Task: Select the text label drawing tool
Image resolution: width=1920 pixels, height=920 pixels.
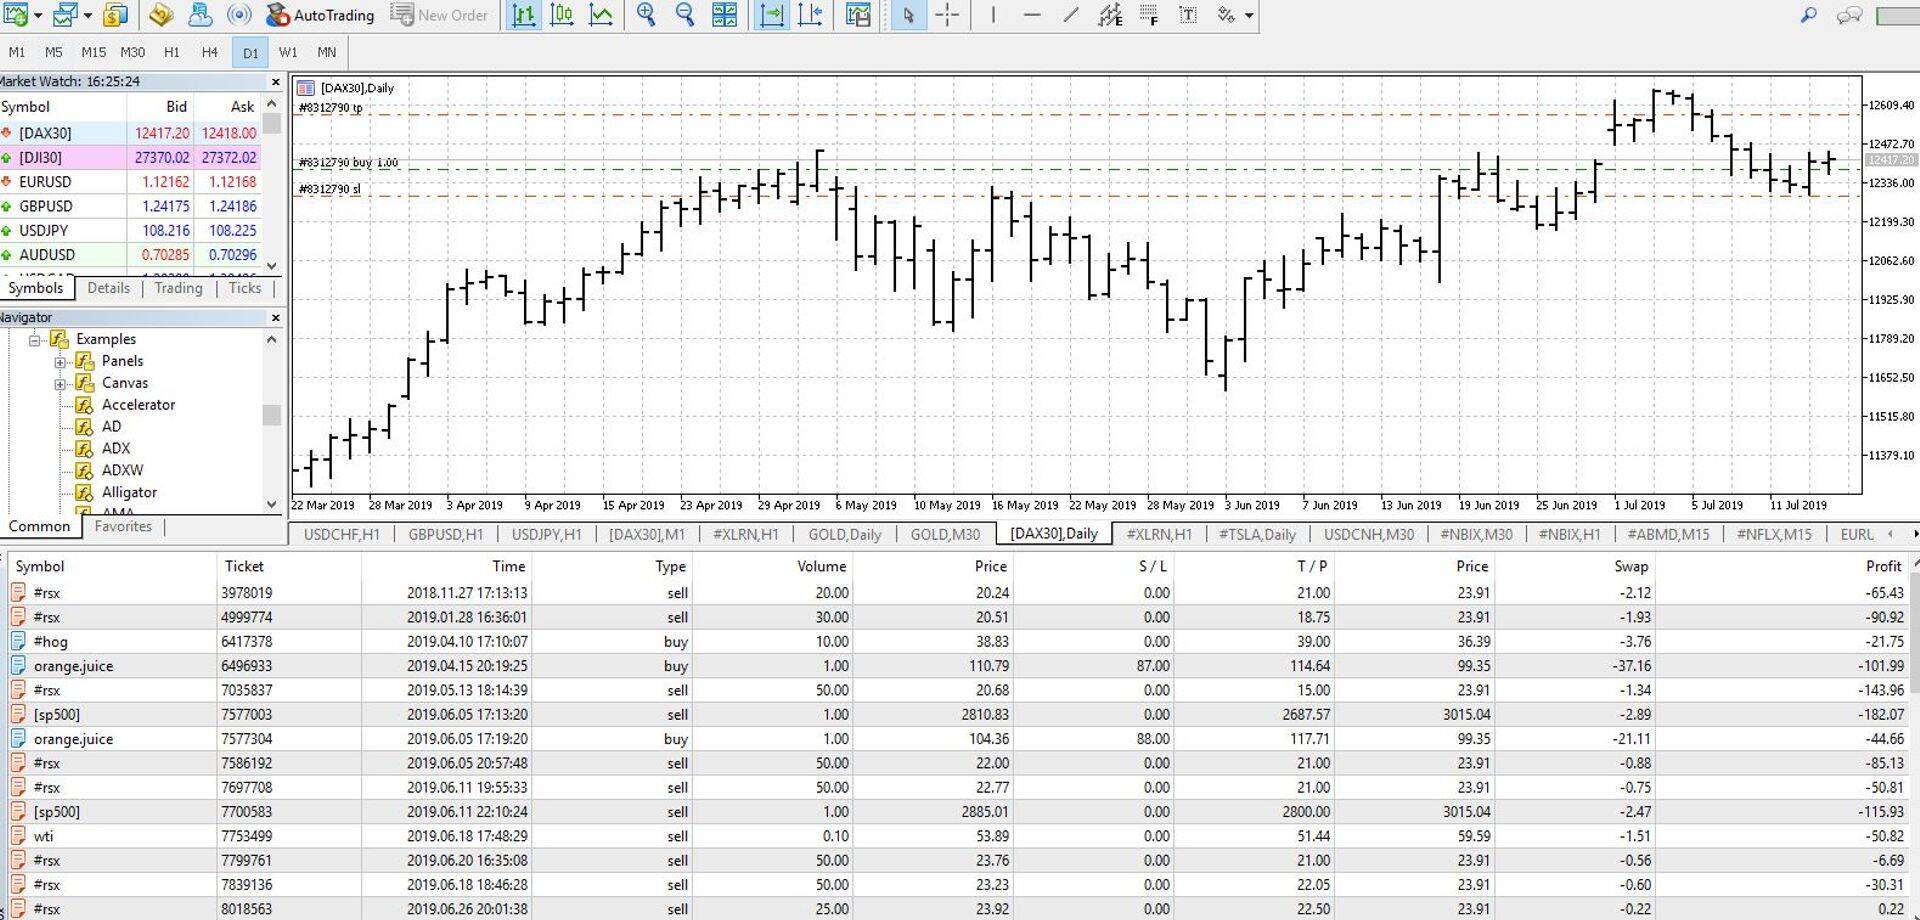Action: [x=1188, y=15]
